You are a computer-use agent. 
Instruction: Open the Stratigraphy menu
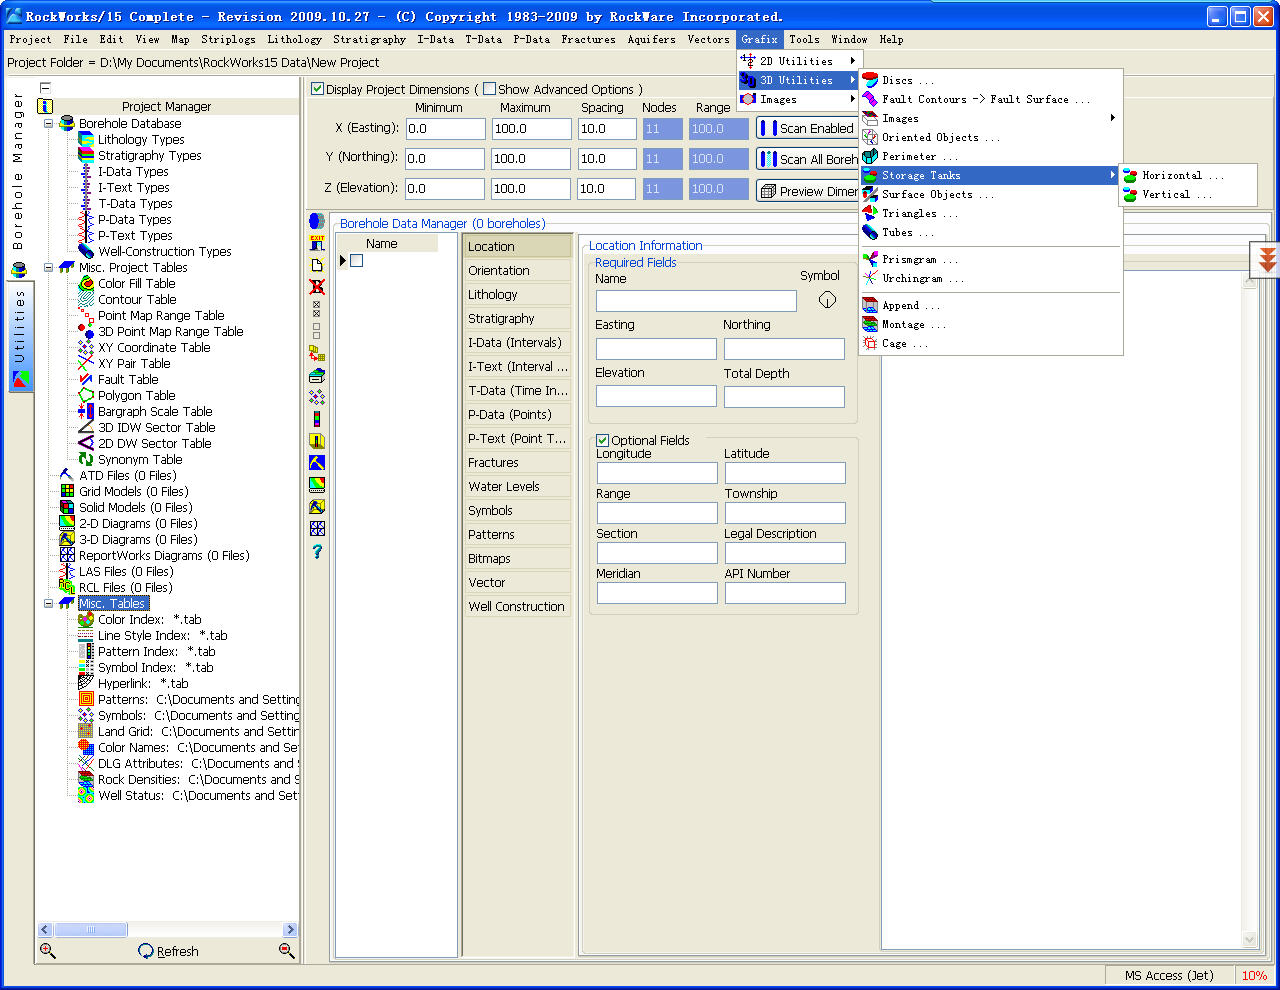coord(369,39)
